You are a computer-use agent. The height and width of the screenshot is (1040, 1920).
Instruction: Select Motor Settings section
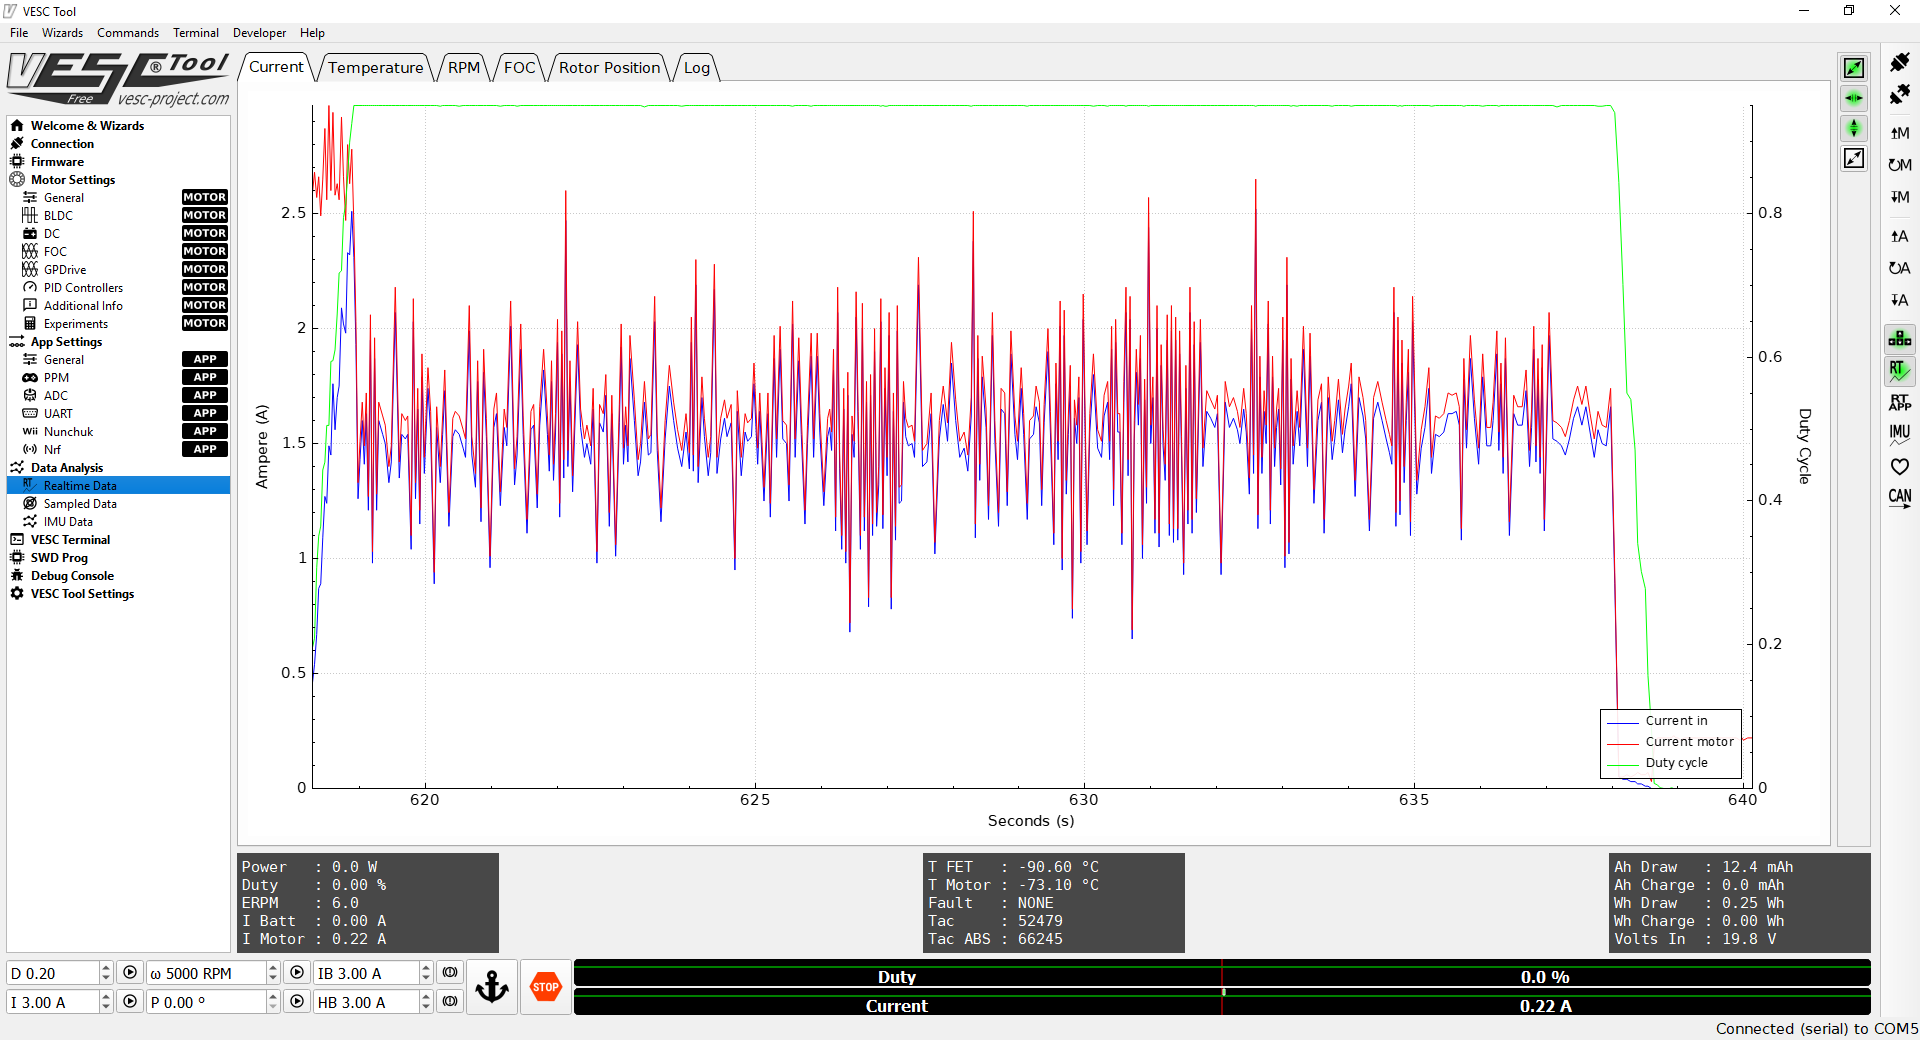pos(73,180)
